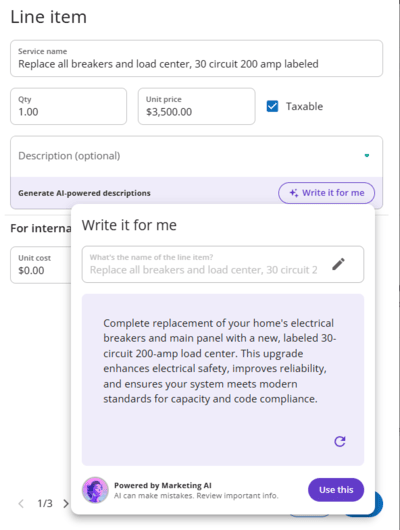Click the 'Generate AI-powered descriptions' label

pyautogui.click(x=84, y=193)
